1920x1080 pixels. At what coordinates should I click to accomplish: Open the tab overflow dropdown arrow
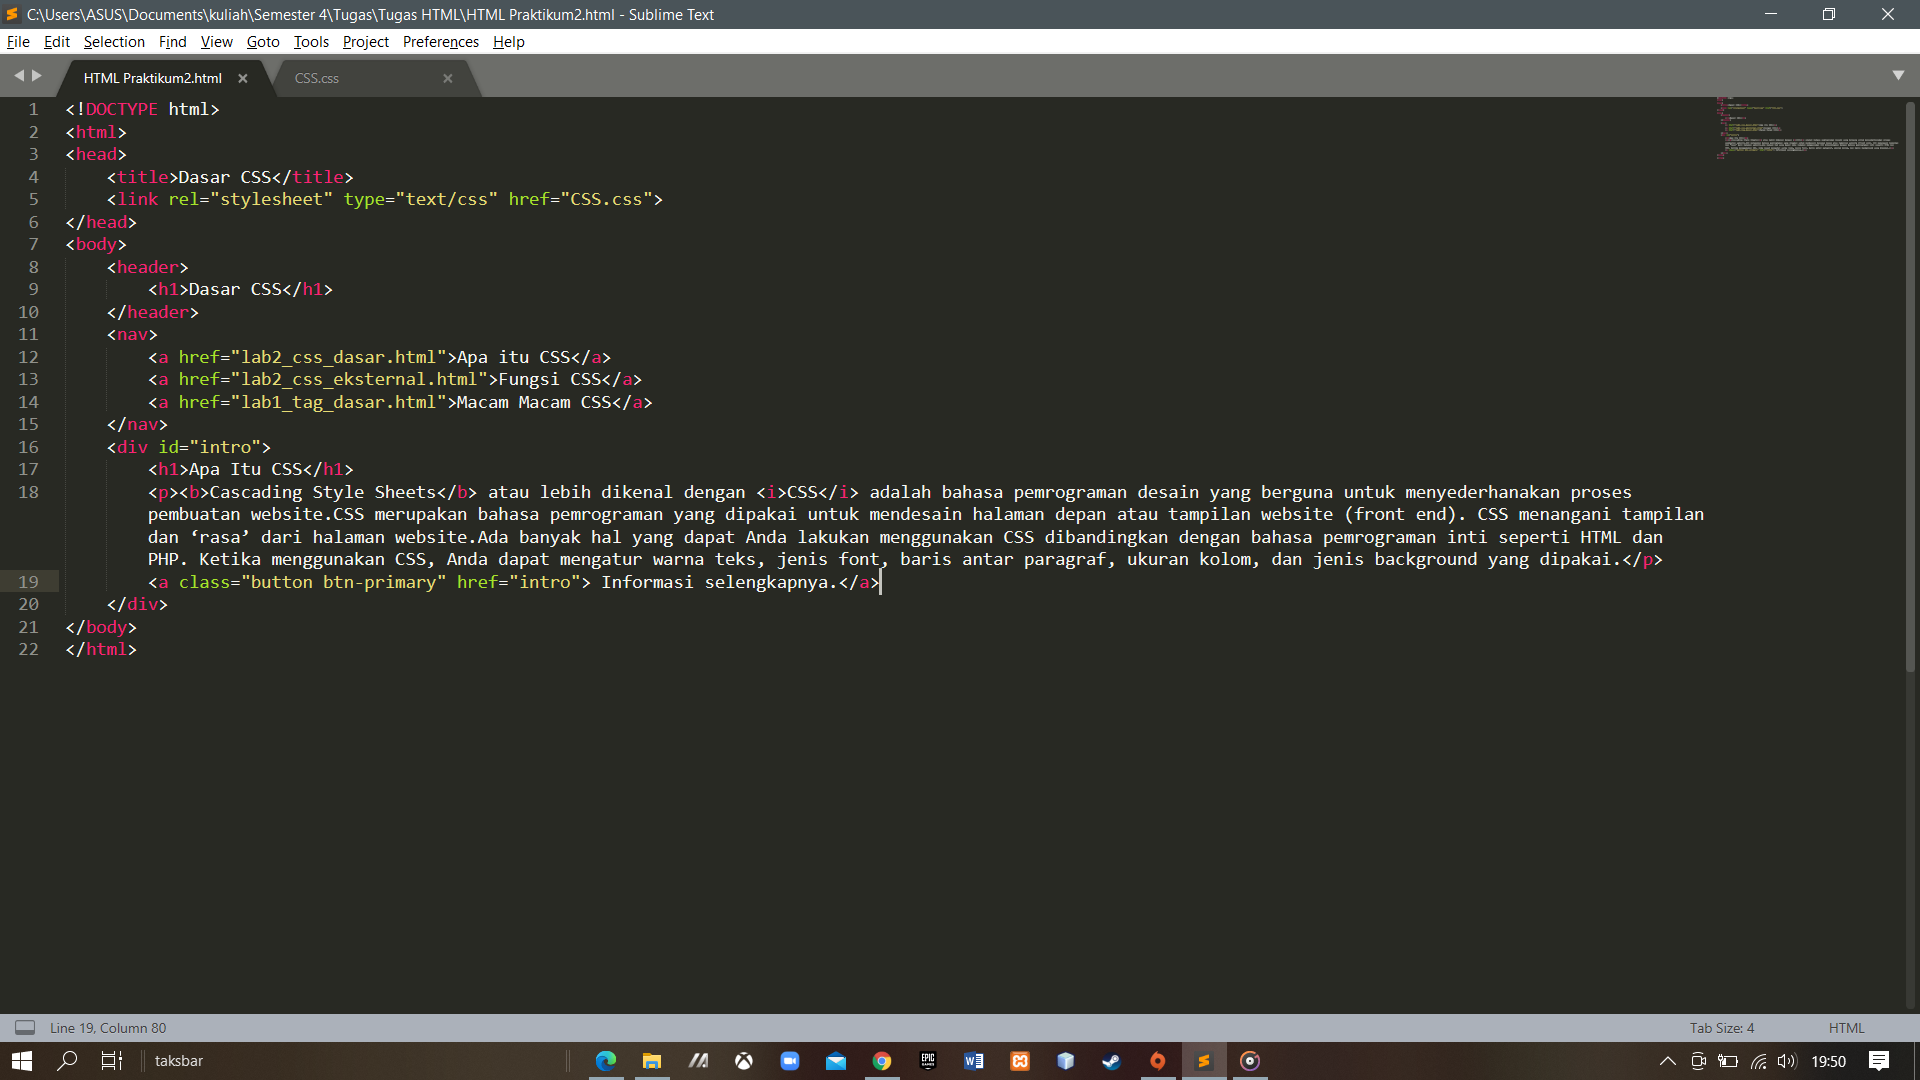1899,74
